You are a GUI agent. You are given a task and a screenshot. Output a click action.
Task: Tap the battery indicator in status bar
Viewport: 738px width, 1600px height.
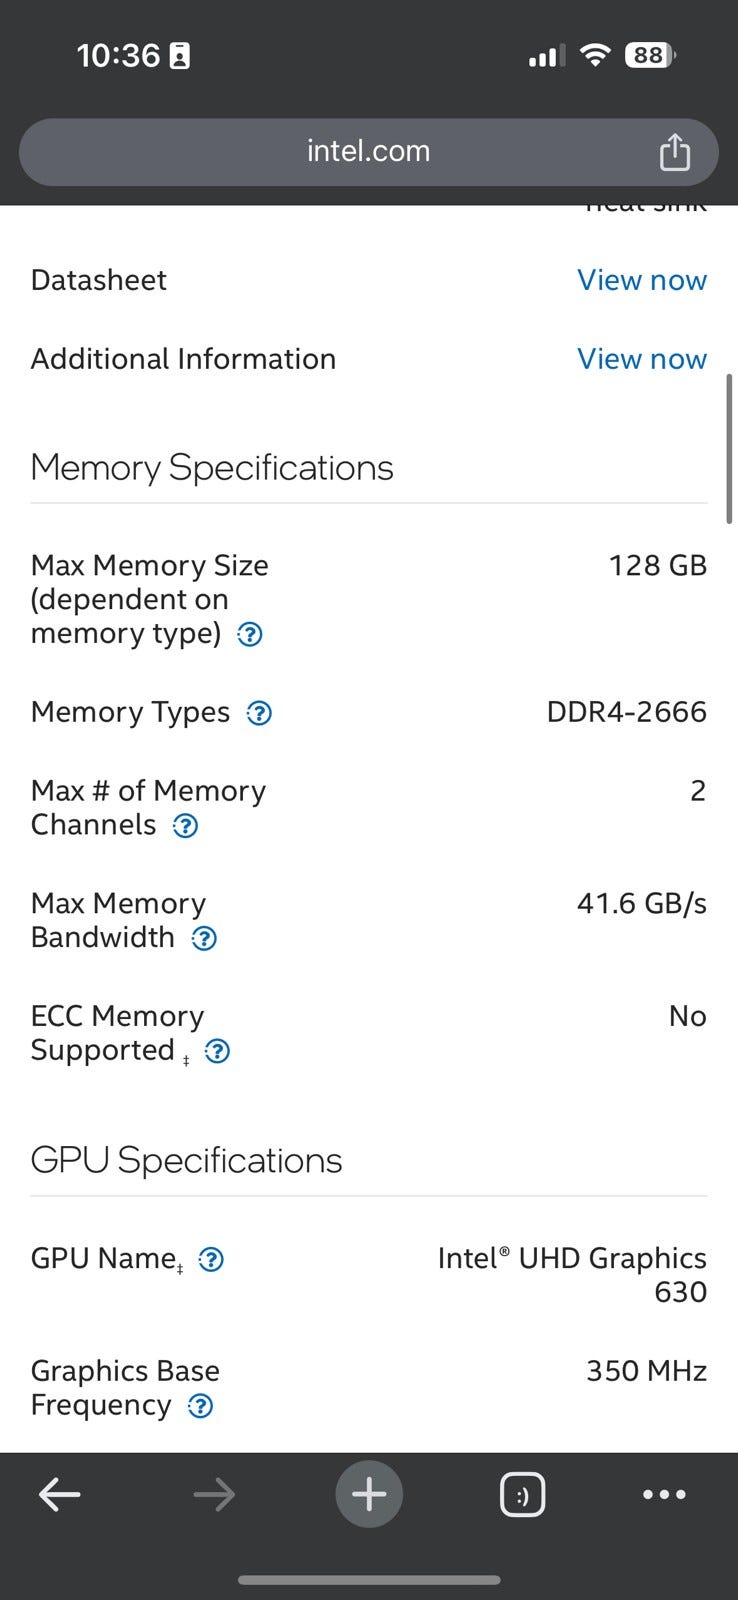point(650,55)
